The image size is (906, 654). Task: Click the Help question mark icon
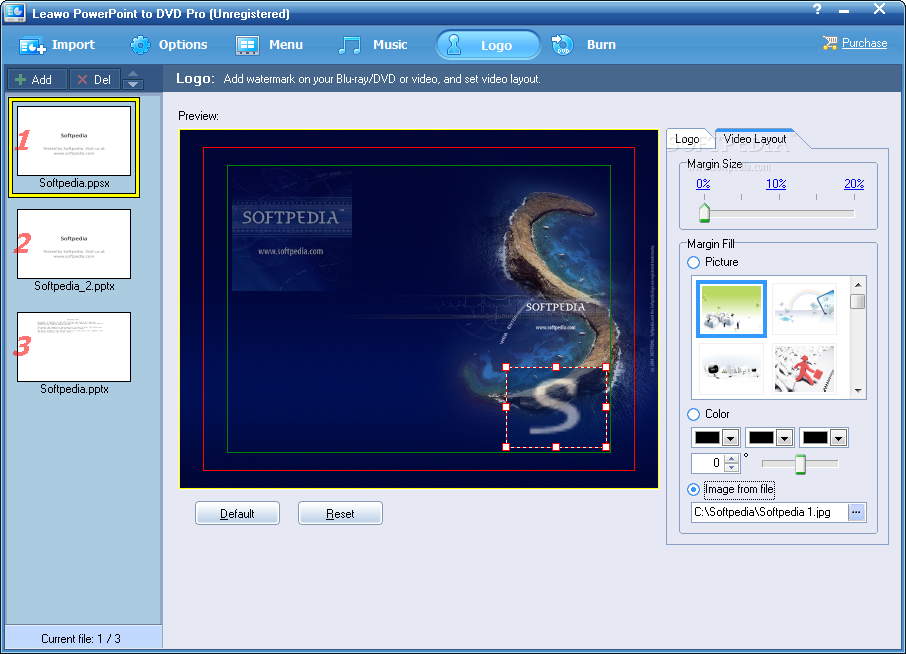(x=817, y=9)
